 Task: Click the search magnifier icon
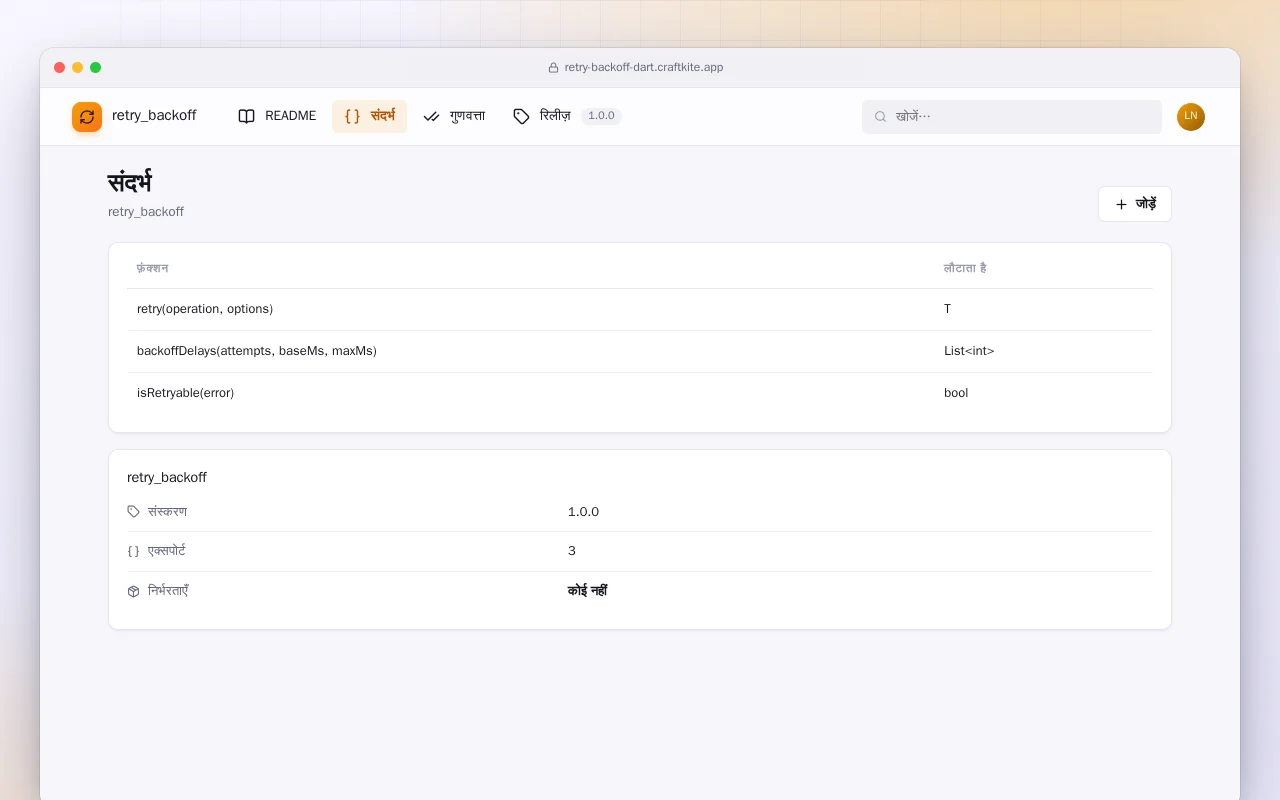(x=881, y=117)
